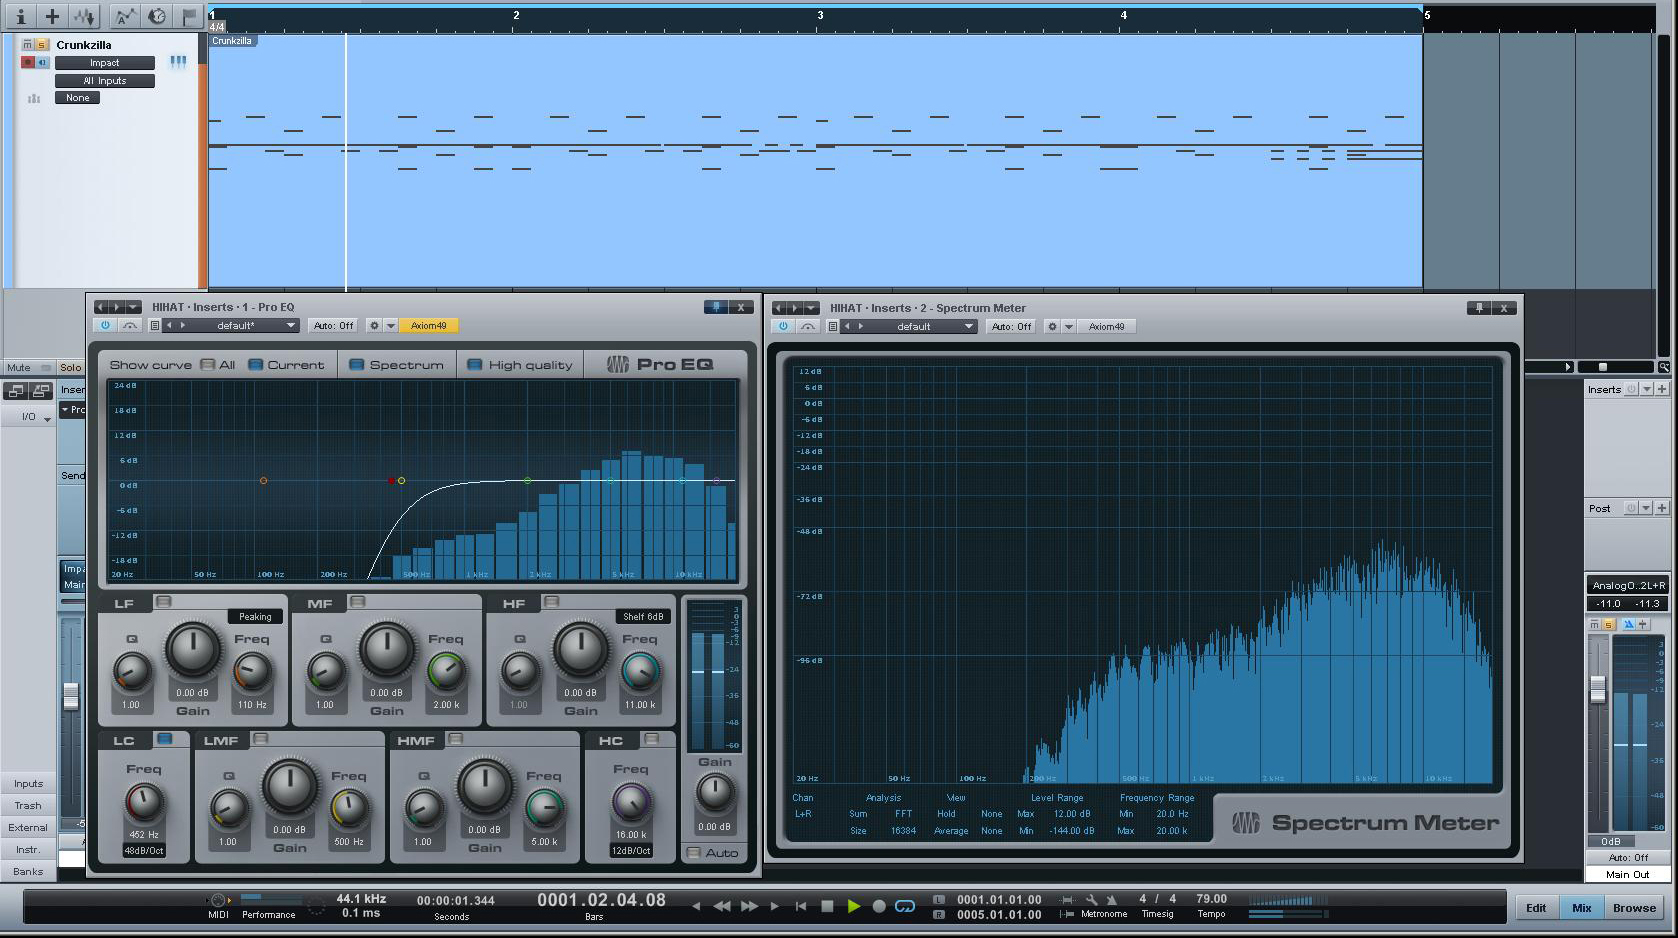The height and width of the screenshot is (938, 1678).
Task: Pin the Pro EQ window
Action: (715, 307)
